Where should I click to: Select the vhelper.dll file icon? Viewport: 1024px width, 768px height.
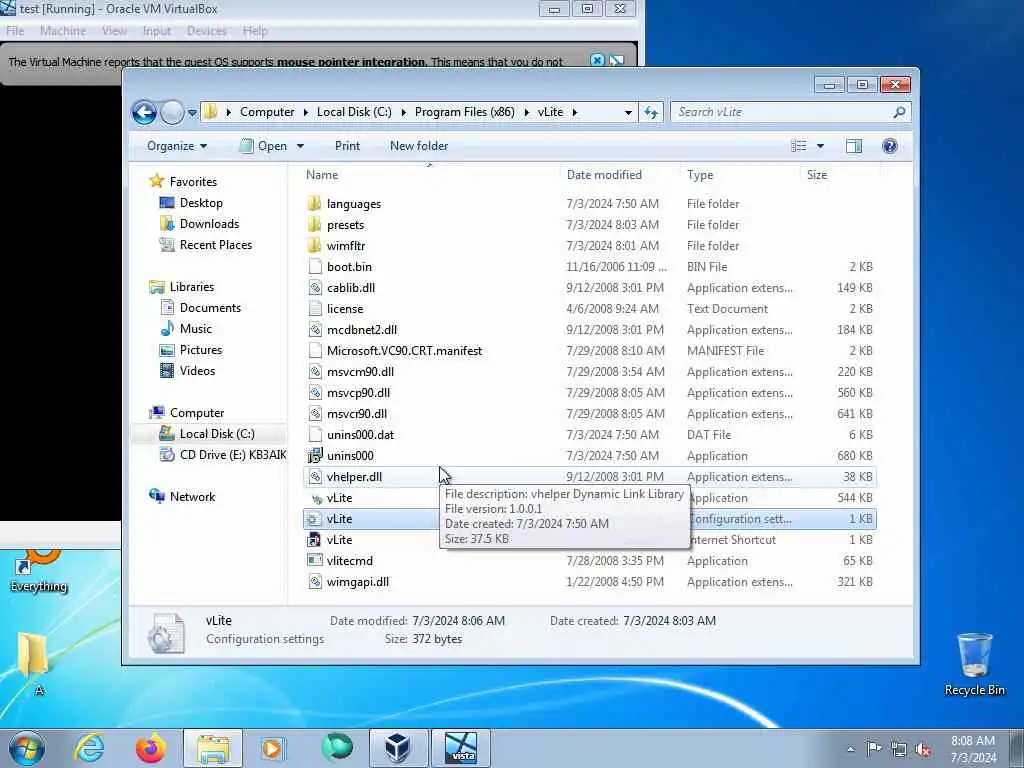click(315, 477)
